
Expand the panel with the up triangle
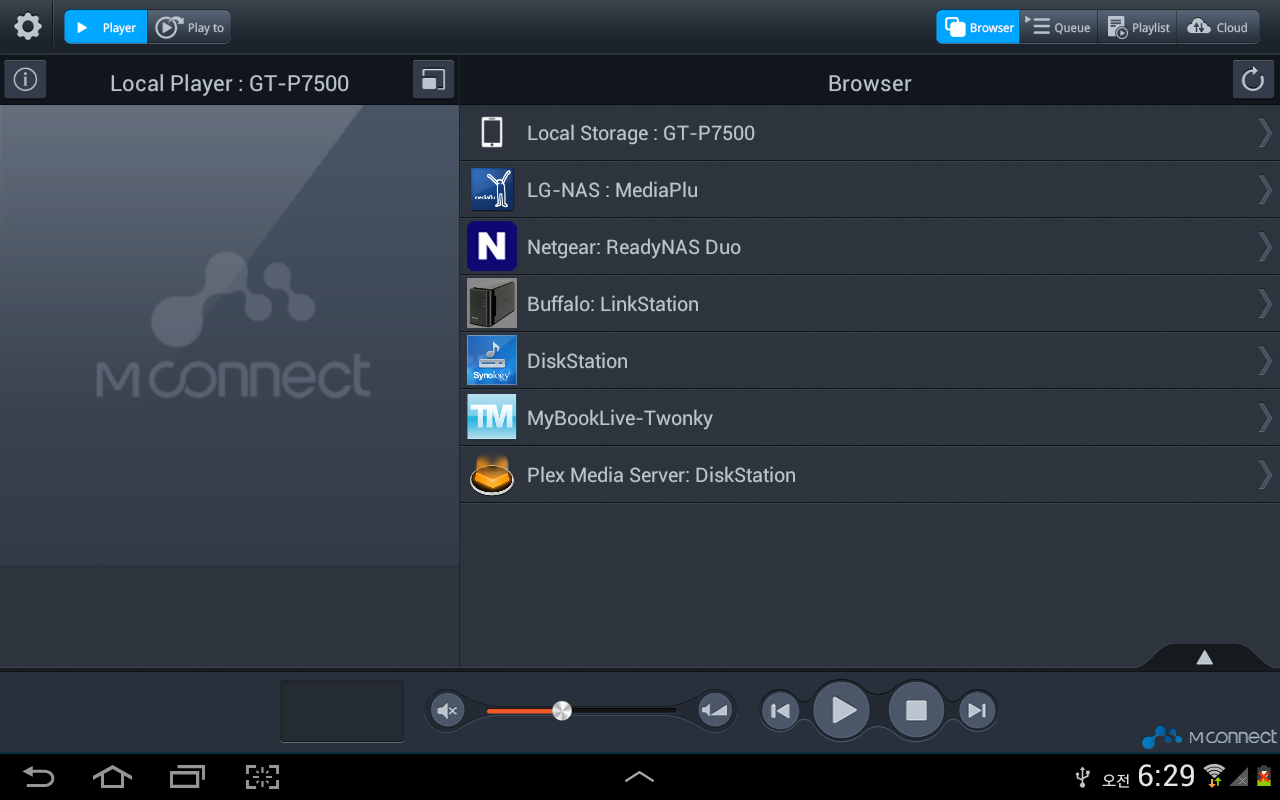click(x=1205, y=657)
